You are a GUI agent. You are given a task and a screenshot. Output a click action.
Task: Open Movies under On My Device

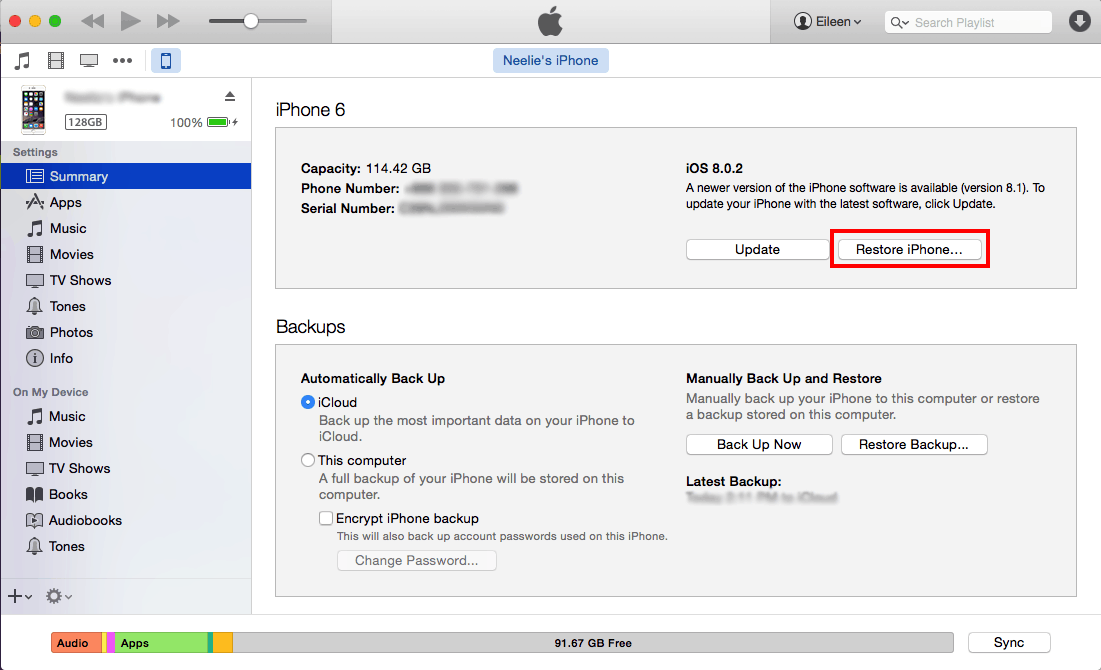coord(126,442)
